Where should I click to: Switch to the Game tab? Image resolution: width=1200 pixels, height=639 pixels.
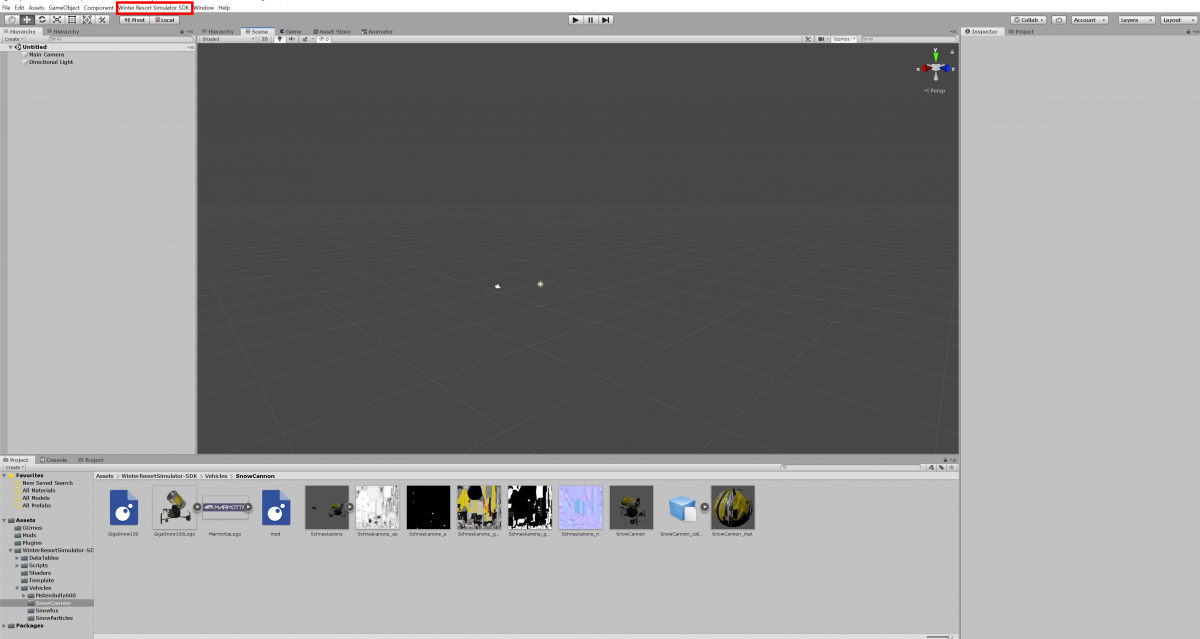(x=292, y=31)
